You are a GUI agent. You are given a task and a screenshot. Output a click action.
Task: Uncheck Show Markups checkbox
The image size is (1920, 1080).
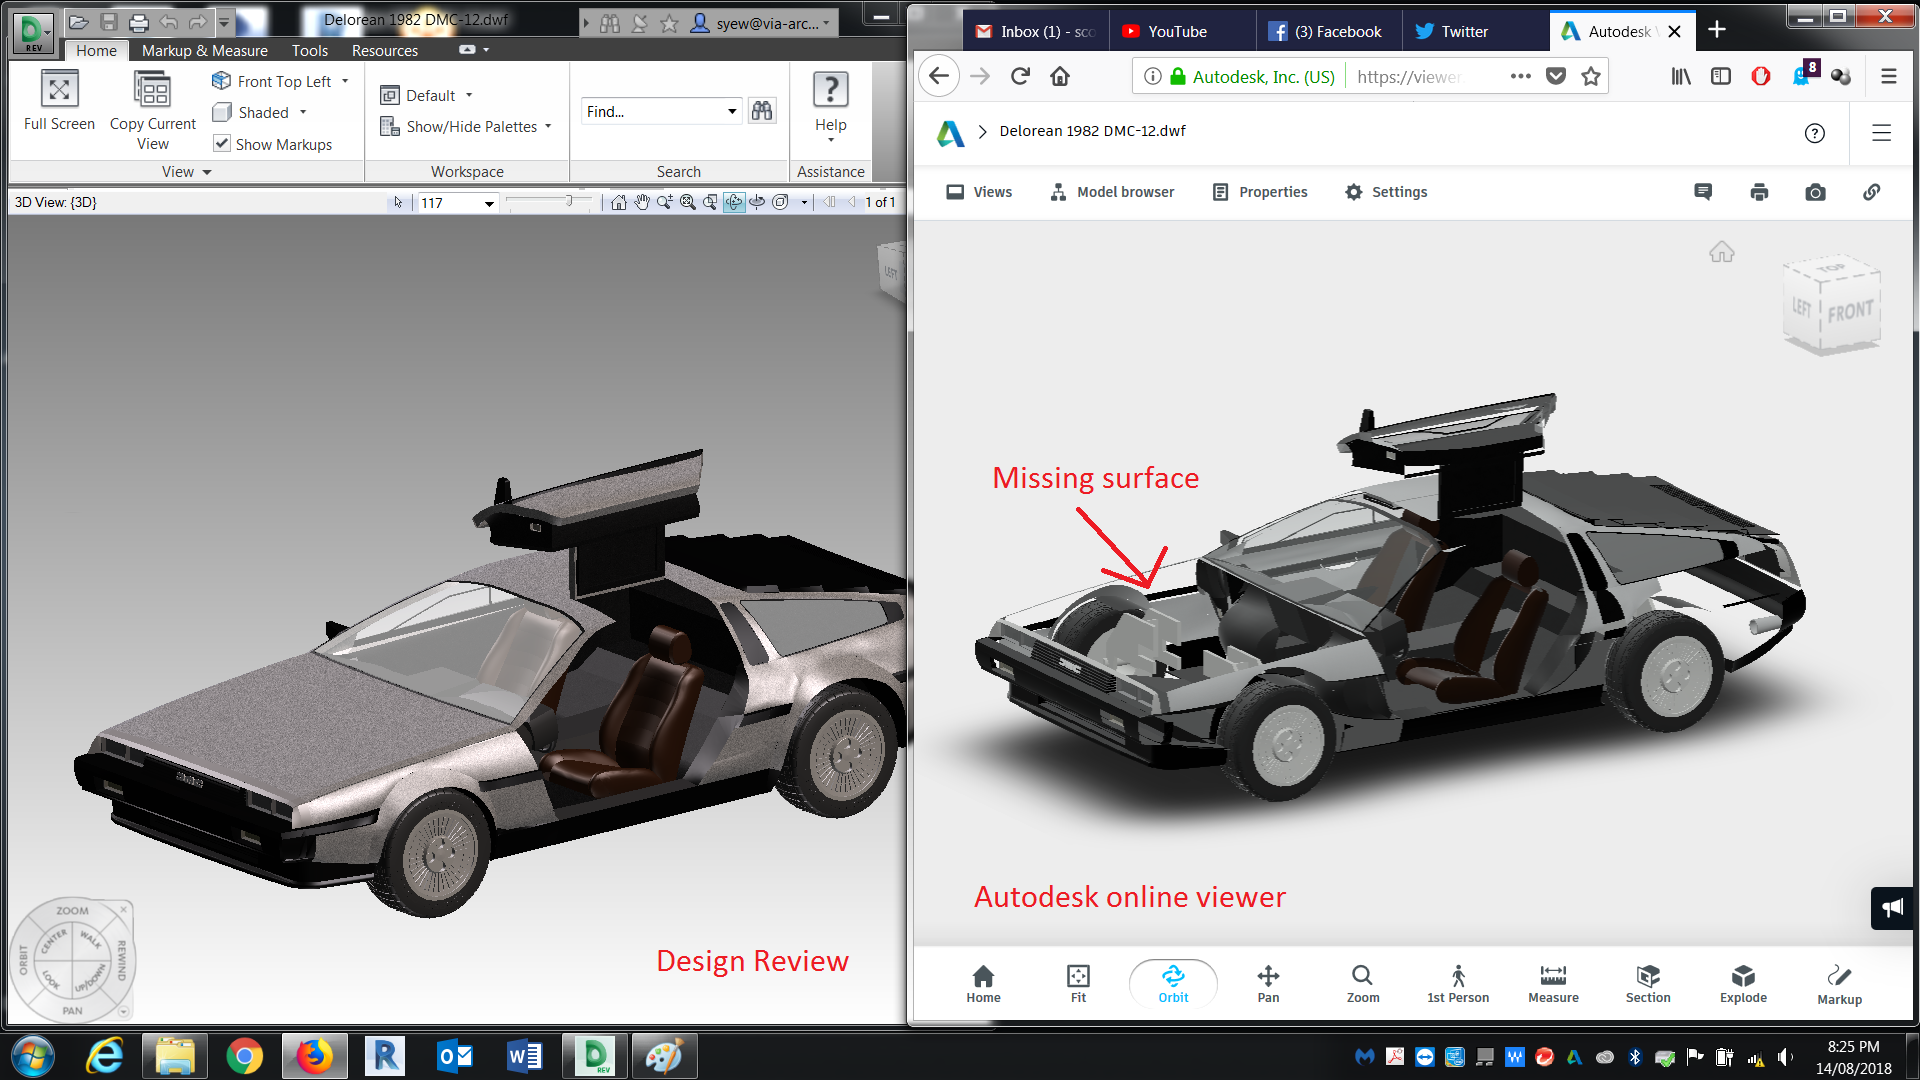(222, 144)
